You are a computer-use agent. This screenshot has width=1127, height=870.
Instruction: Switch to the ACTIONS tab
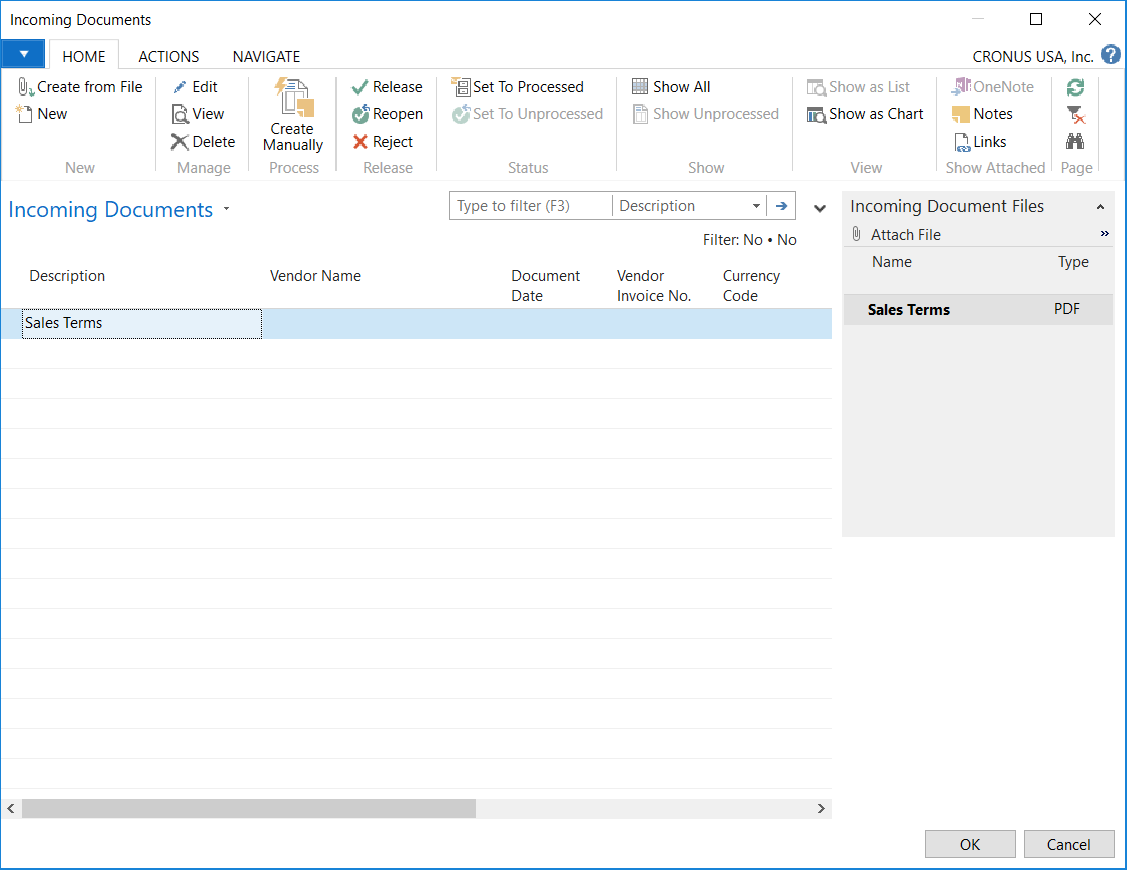(x=168, y=57)
